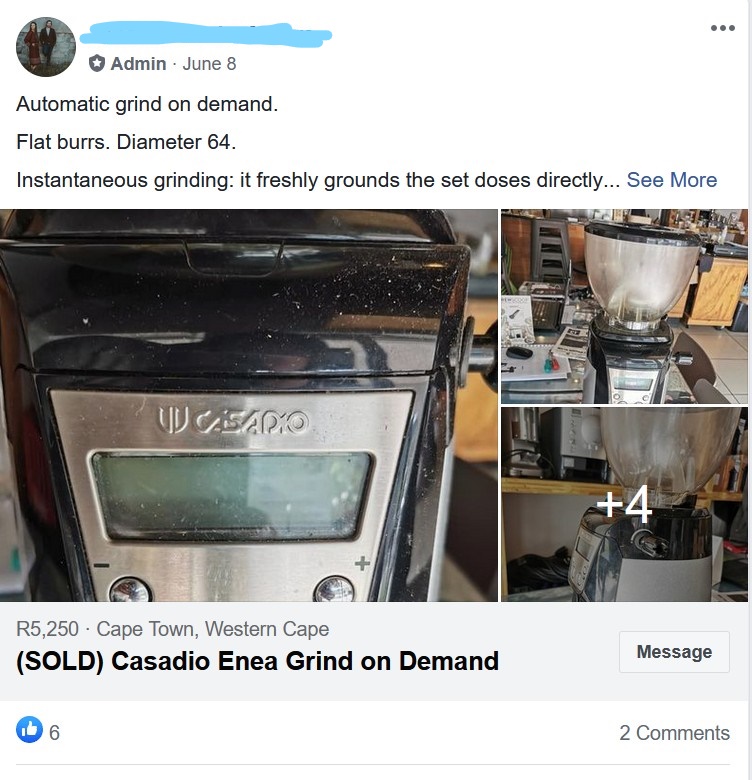Open the +4 more photos thumbnail
This screenshot has width=752, height=780.
click(x=624, y=504)
